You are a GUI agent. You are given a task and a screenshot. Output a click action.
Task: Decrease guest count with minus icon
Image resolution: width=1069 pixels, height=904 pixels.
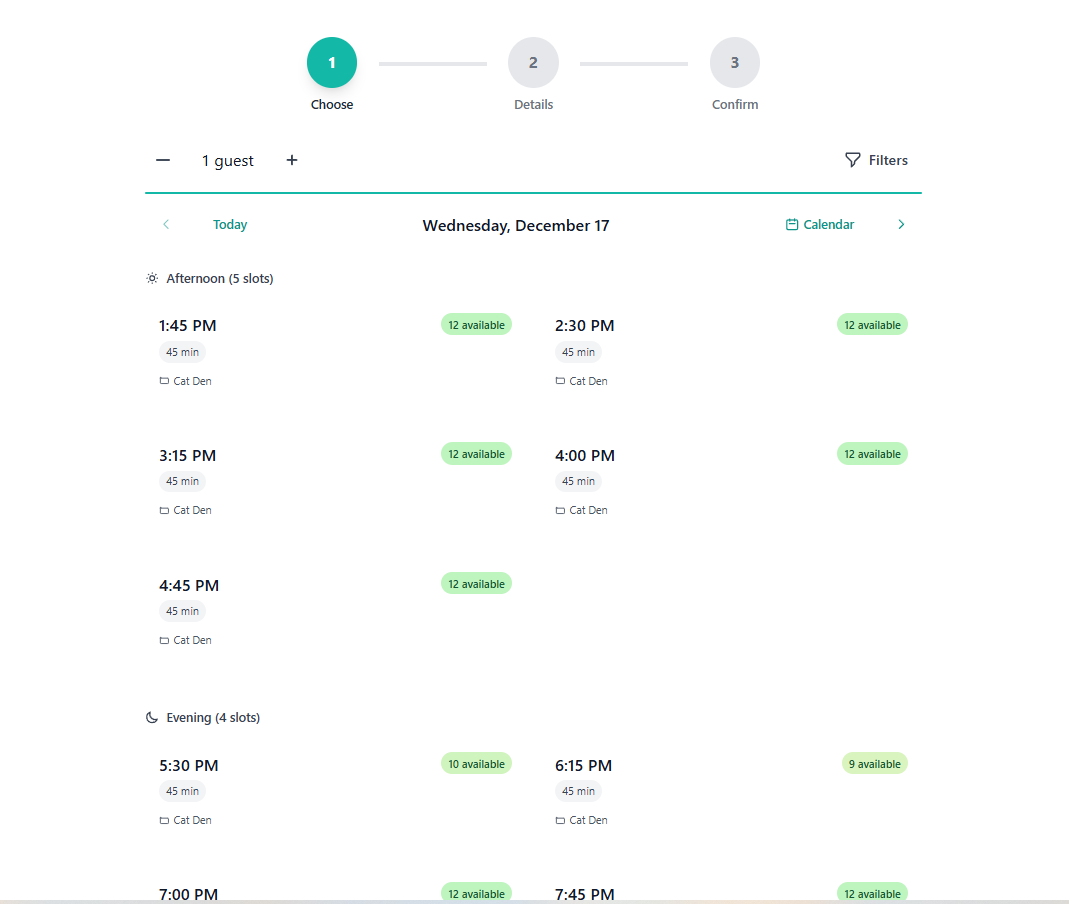pyautogui.click(x=163, y=160)
